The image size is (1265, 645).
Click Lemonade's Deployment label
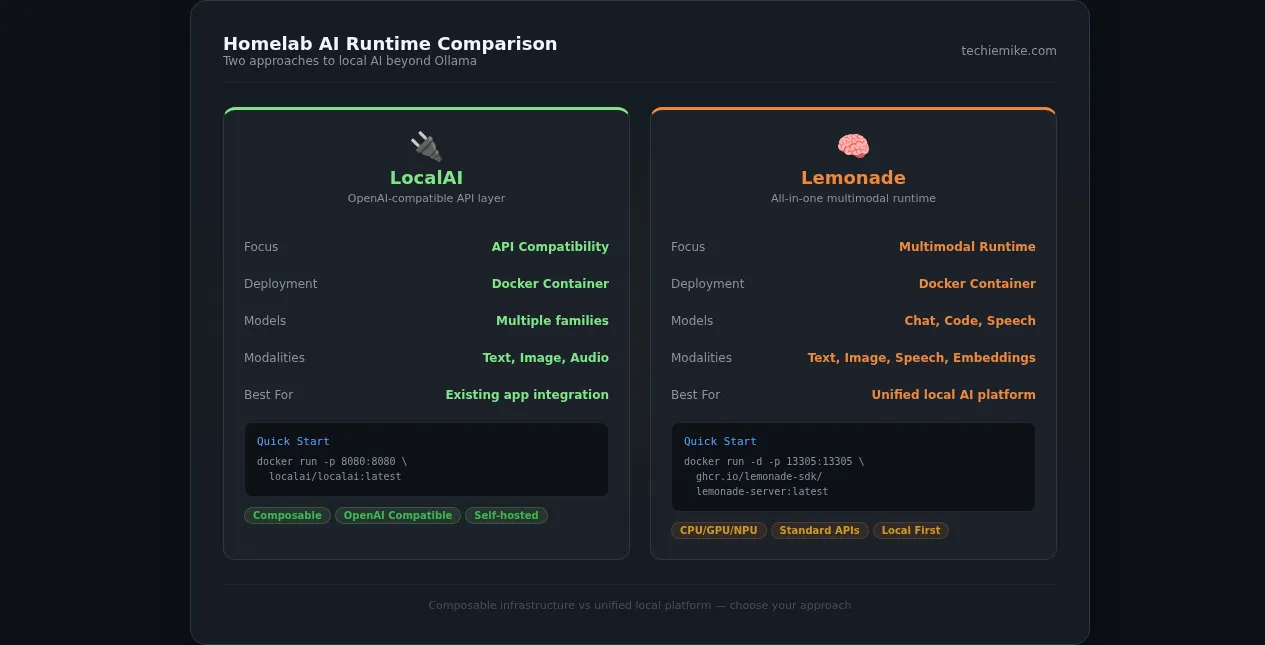(x=708, y=284)
